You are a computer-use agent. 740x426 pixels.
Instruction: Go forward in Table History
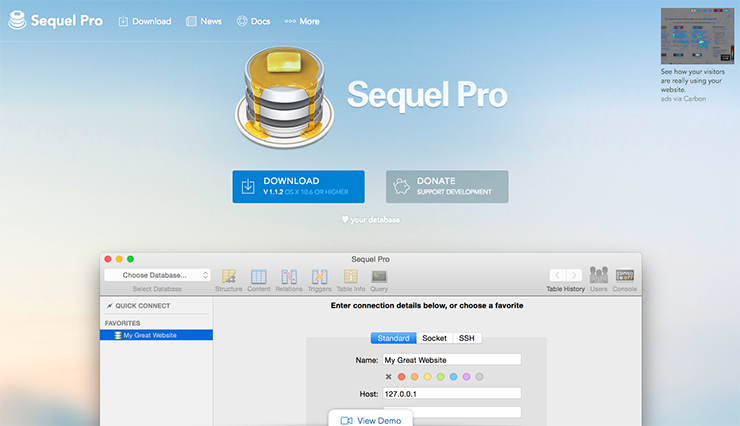point(574,275)
